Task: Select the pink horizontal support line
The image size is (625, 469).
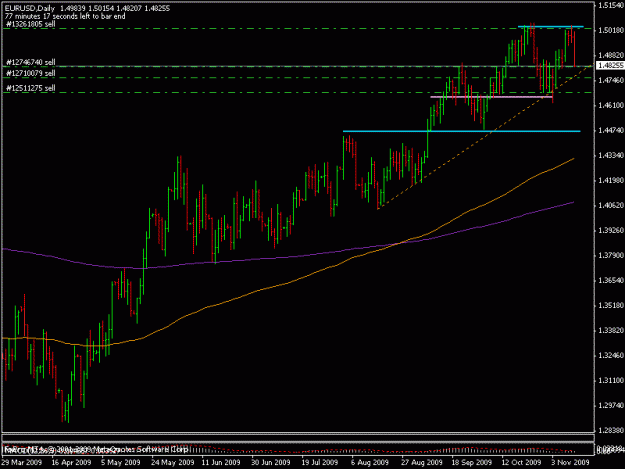Action: pos(491,97)
